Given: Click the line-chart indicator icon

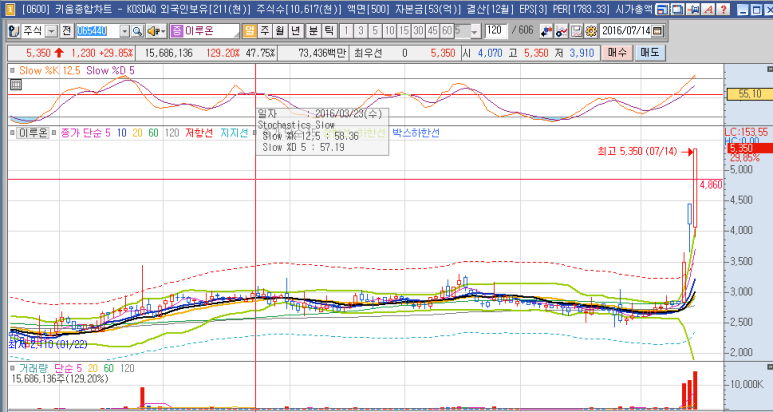Looking at the screenshot, I should click(x=562, y=32).
